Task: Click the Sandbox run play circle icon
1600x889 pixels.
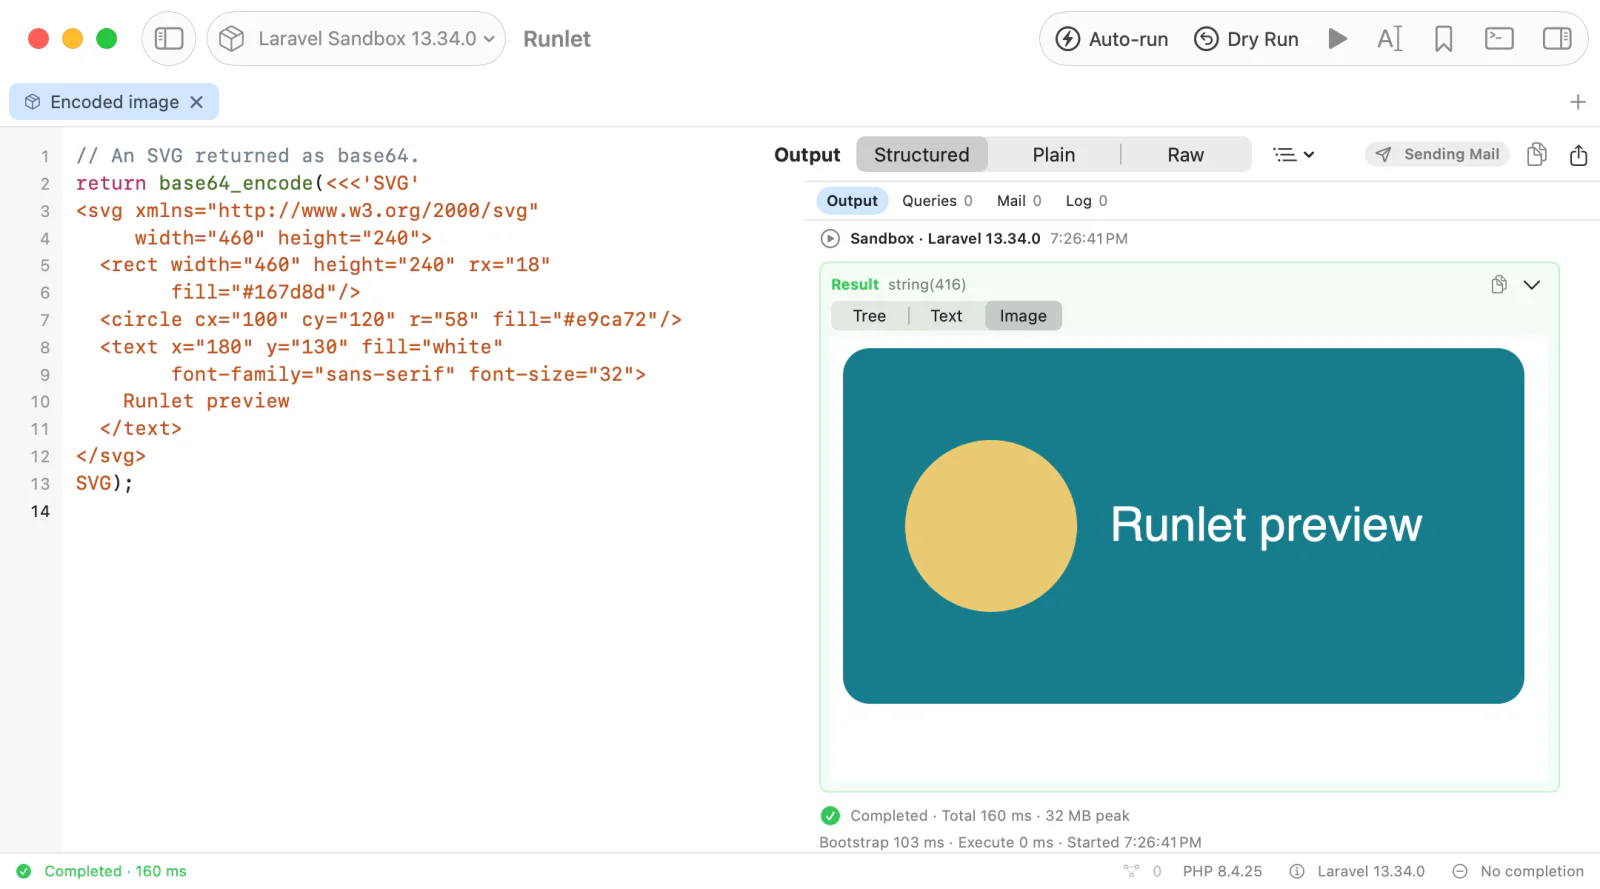Action: click(x=830, y=239)
